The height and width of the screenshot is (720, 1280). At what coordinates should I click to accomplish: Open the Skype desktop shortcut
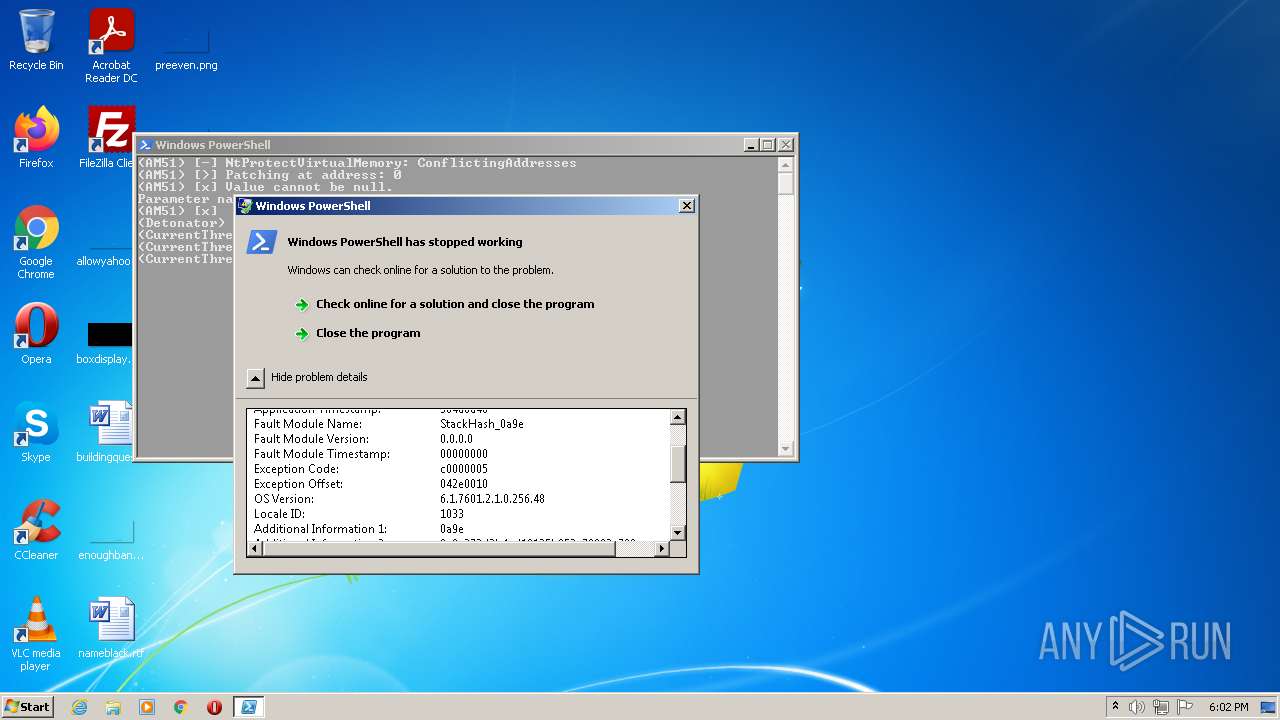coord(36,432)
